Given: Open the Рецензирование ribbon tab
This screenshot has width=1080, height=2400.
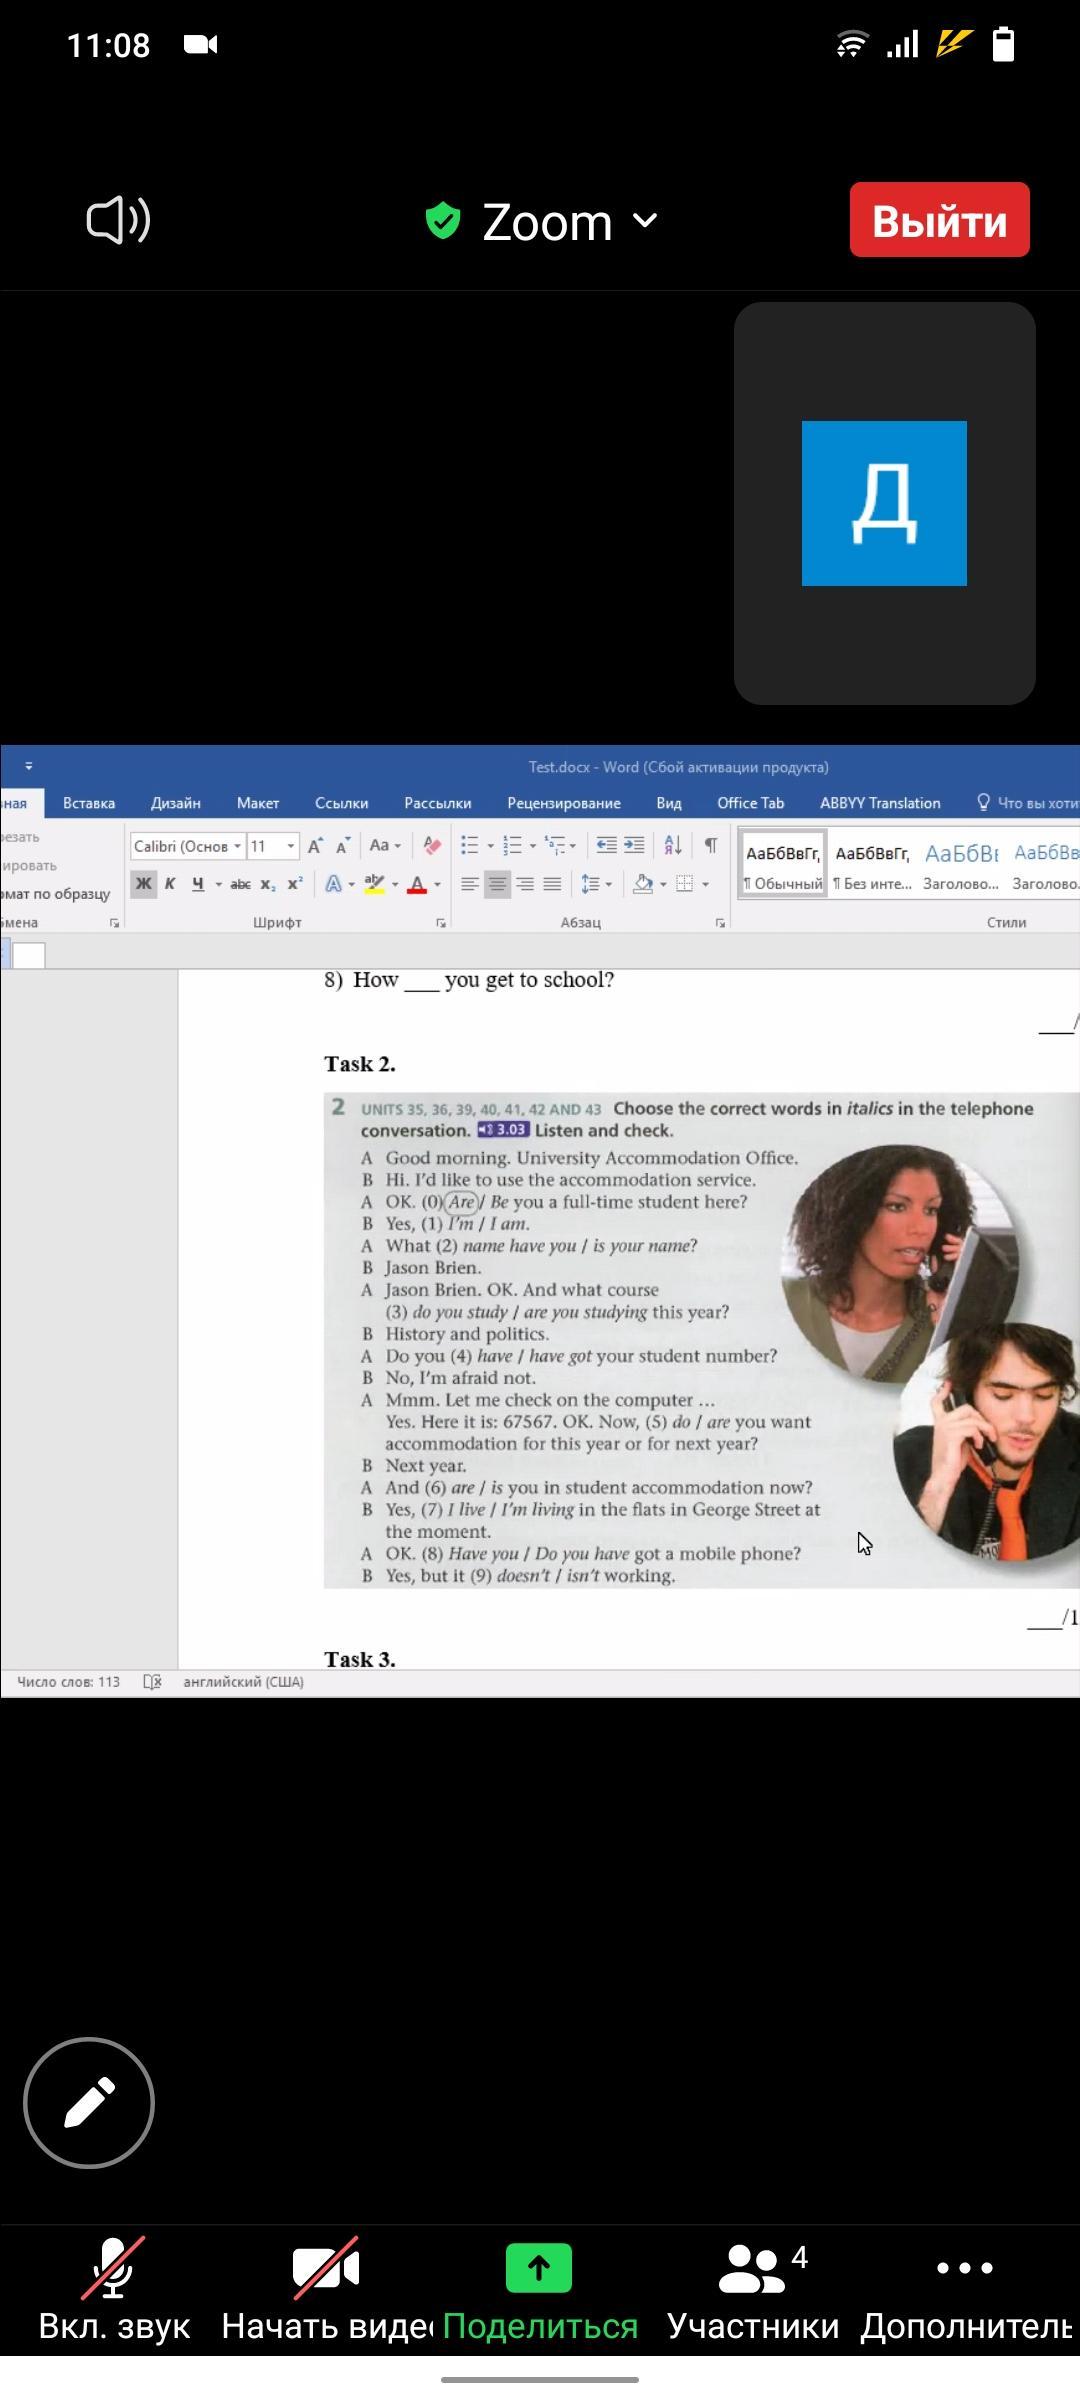Looking at the screenshot, I should (563, 803).
